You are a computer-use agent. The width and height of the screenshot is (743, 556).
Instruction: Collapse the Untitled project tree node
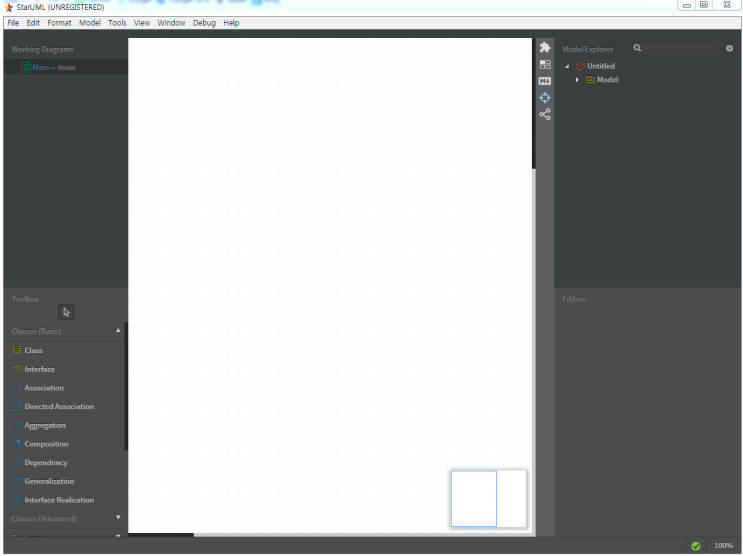coord(567,66)
